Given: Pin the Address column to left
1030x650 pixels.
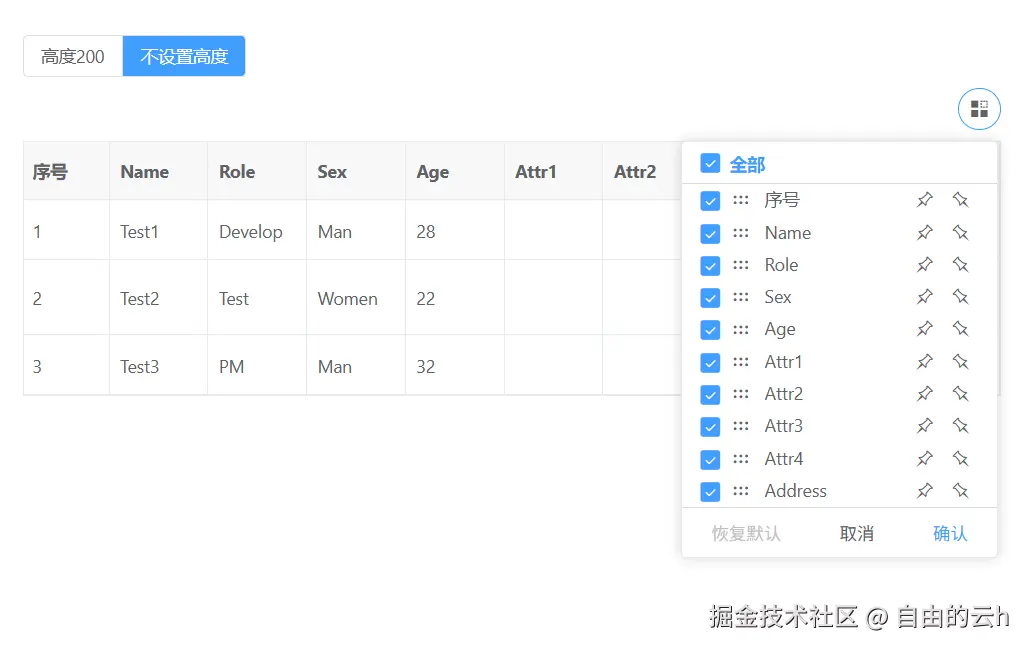Looking at the screenshot, I should (x=925, y=491).
